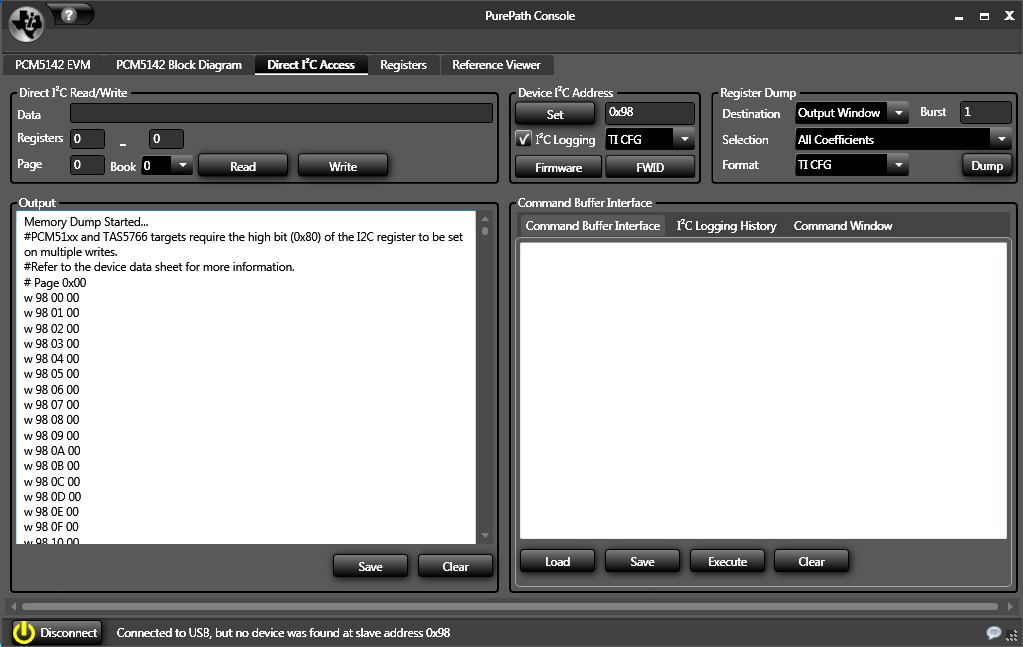The image size is (1023, 647).
Task: Click the Read button
Action: click(243, 166)
